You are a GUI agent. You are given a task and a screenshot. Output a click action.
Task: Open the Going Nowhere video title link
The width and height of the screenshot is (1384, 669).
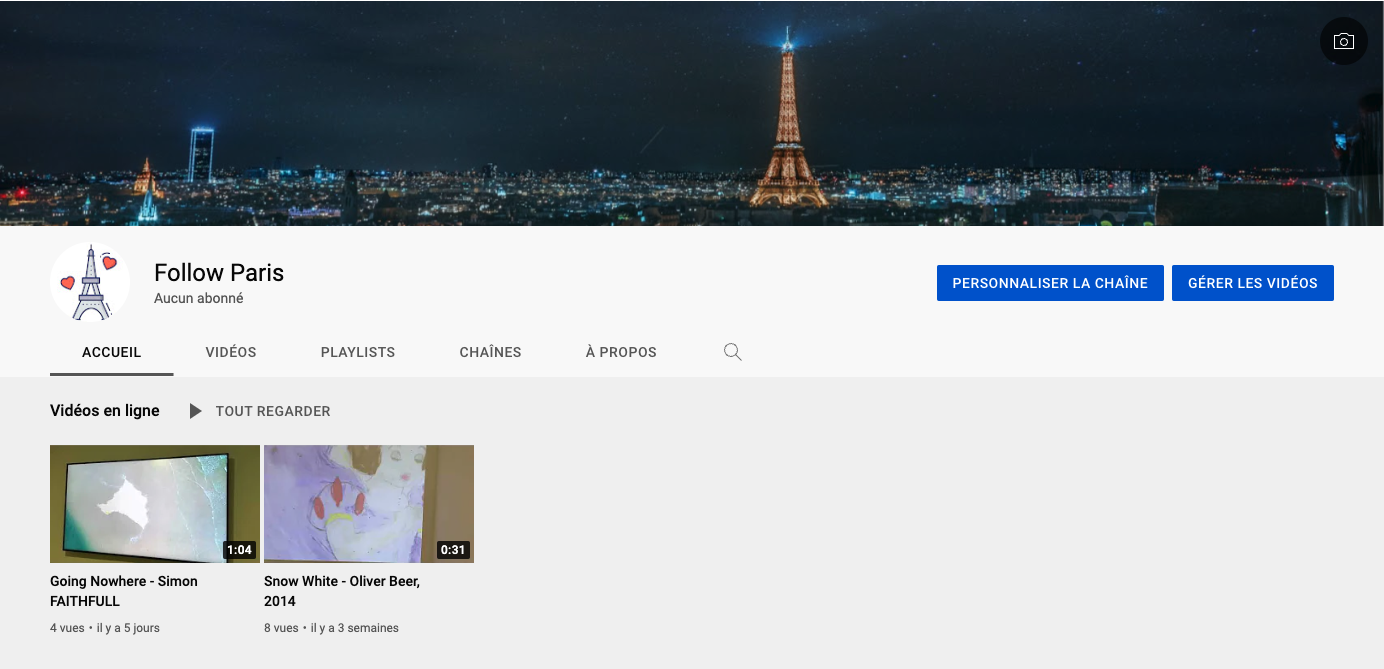[x=124, y=591]
